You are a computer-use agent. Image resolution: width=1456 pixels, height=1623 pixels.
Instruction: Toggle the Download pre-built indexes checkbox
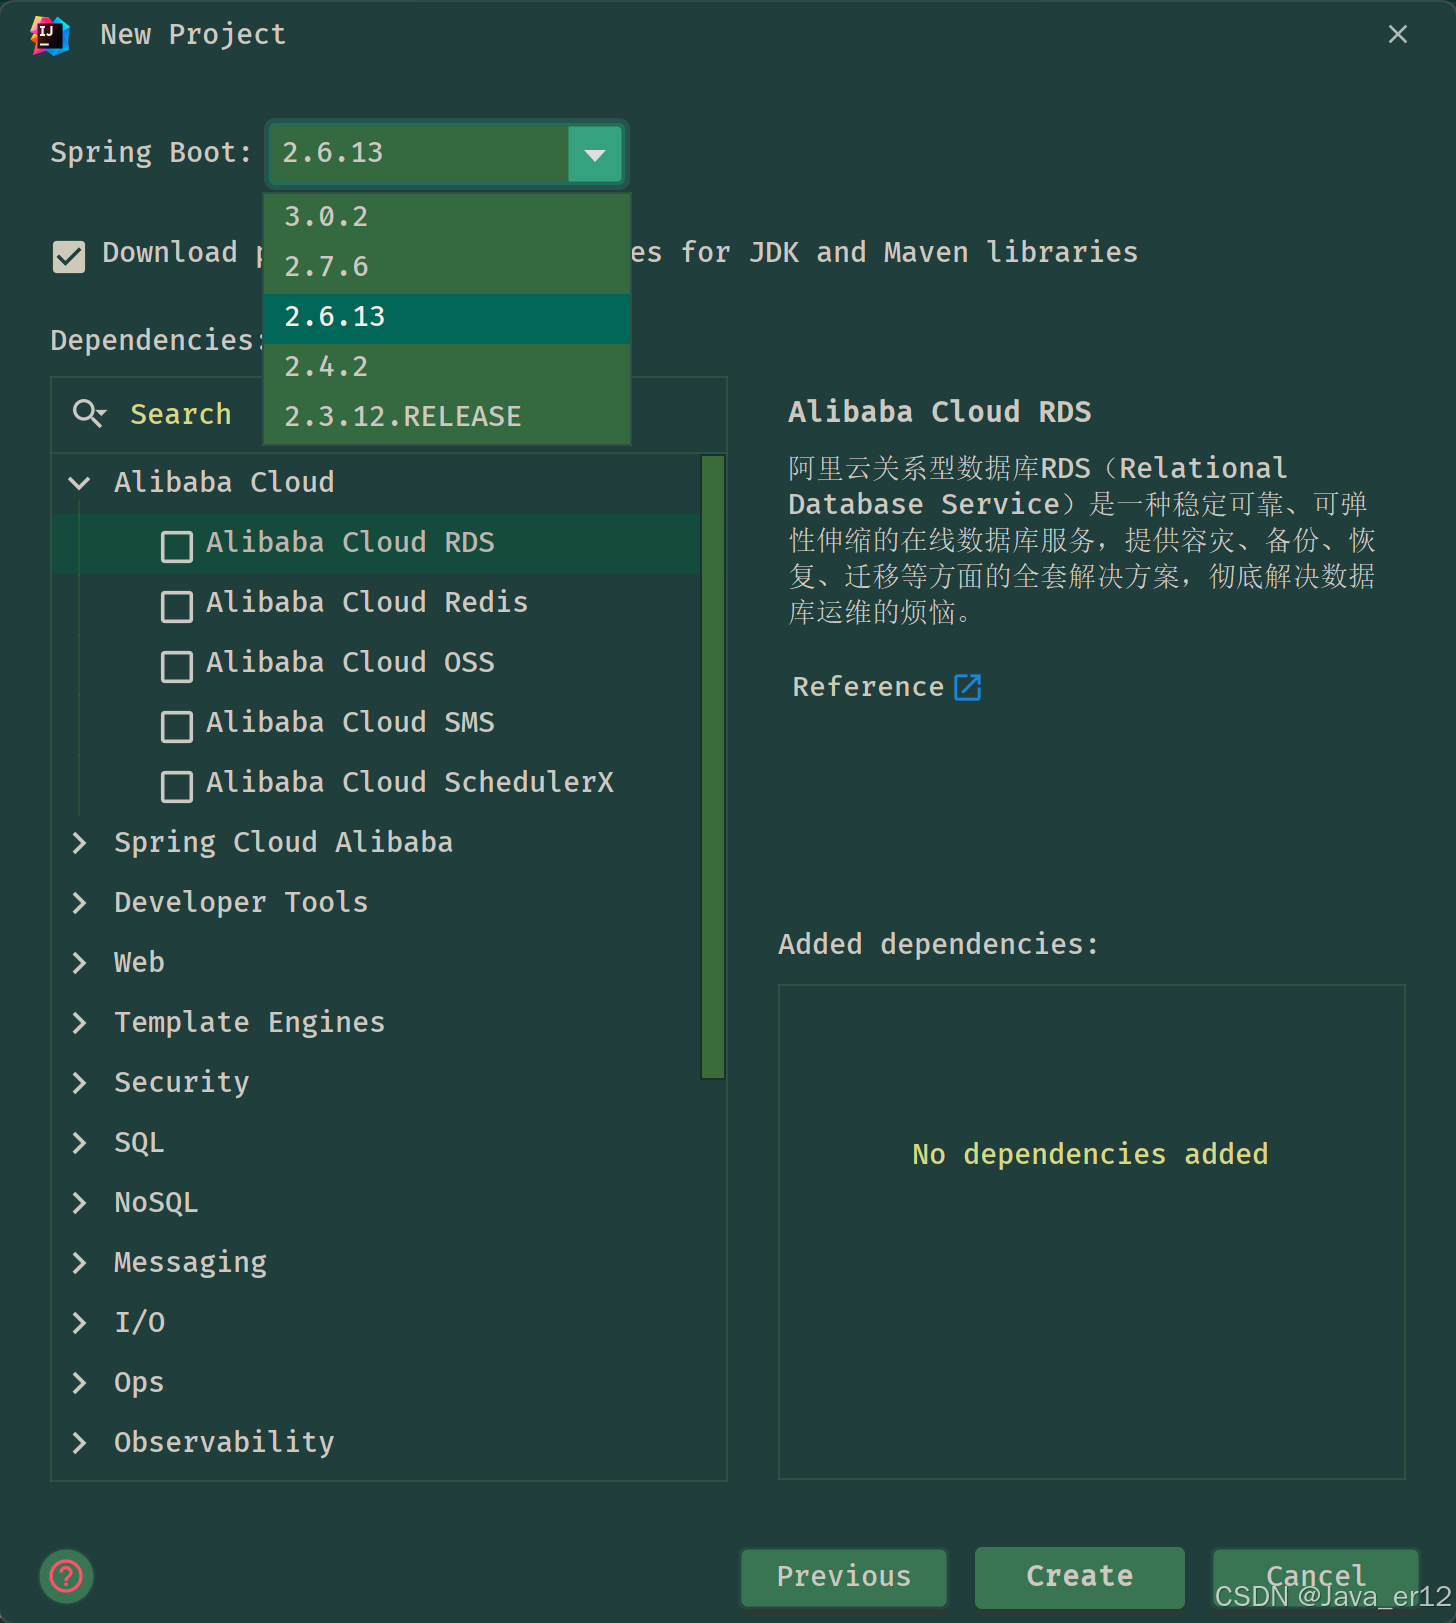point(69,256)
